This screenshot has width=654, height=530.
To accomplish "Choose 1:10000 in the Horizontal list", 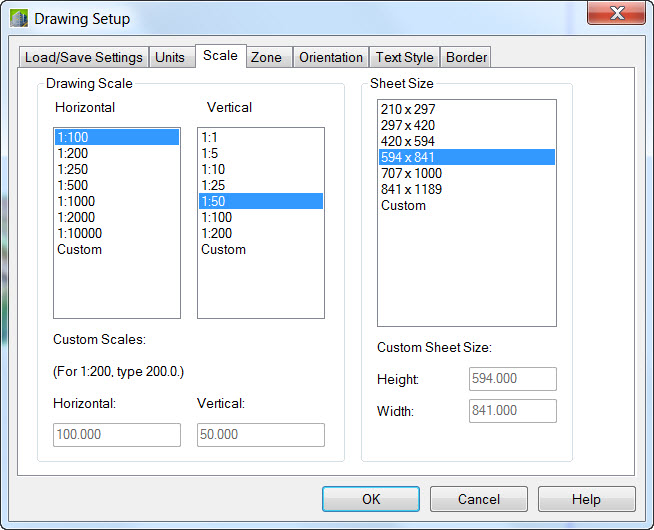I will (80, 233).
